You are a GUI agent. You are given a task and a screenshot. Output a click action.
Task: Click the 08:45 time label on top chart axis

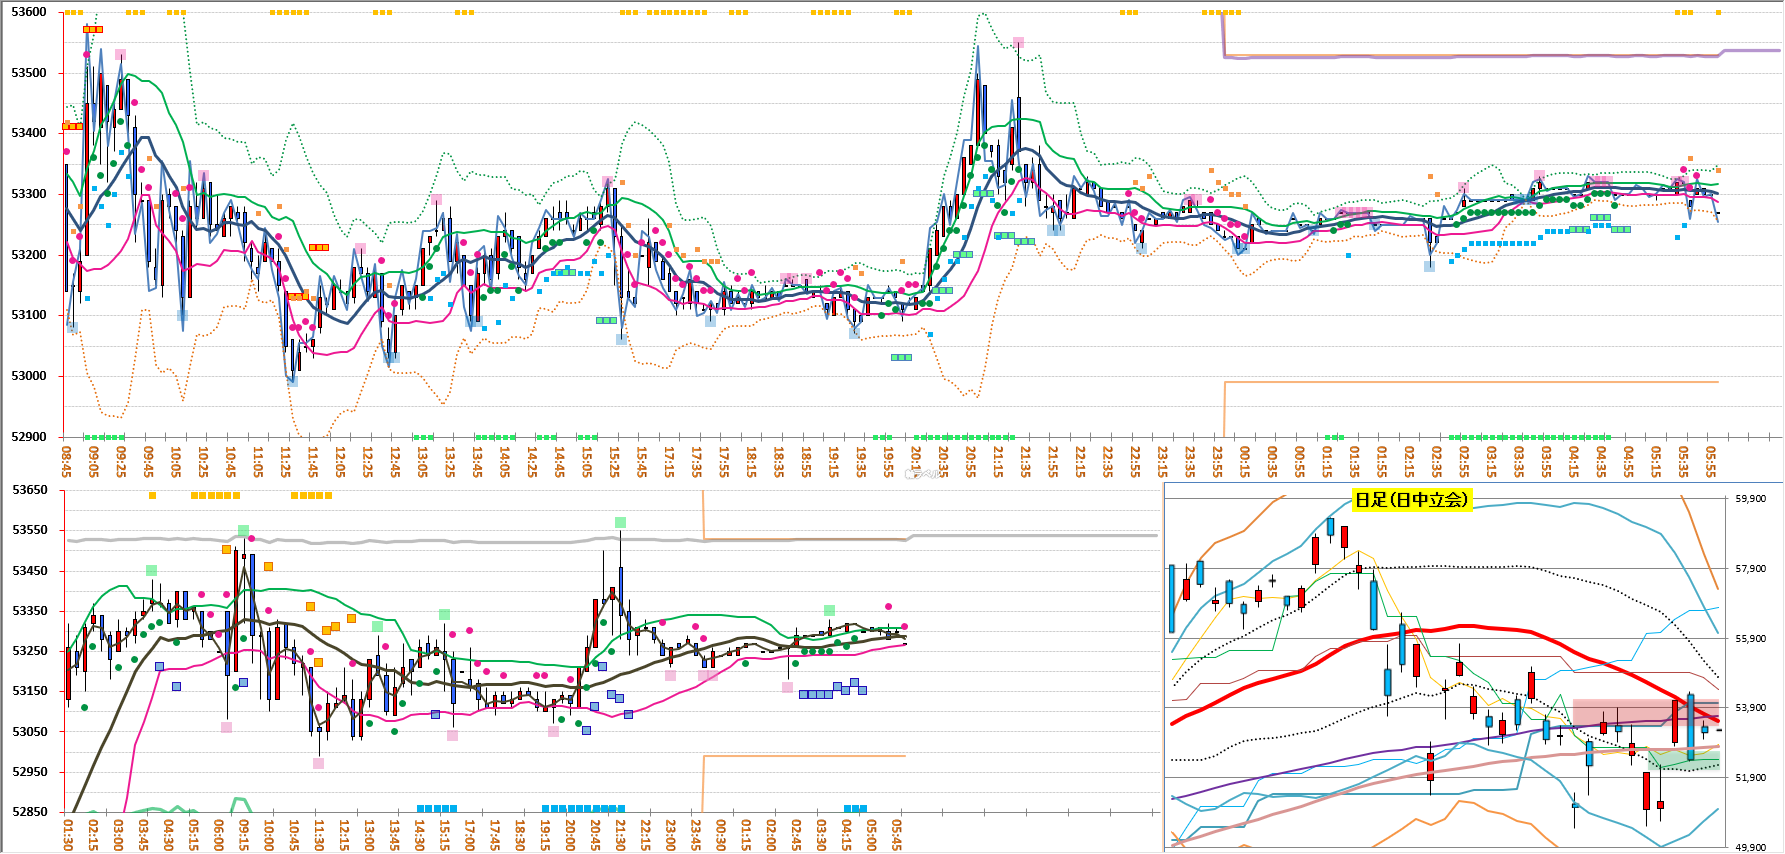tap(67, 461)
